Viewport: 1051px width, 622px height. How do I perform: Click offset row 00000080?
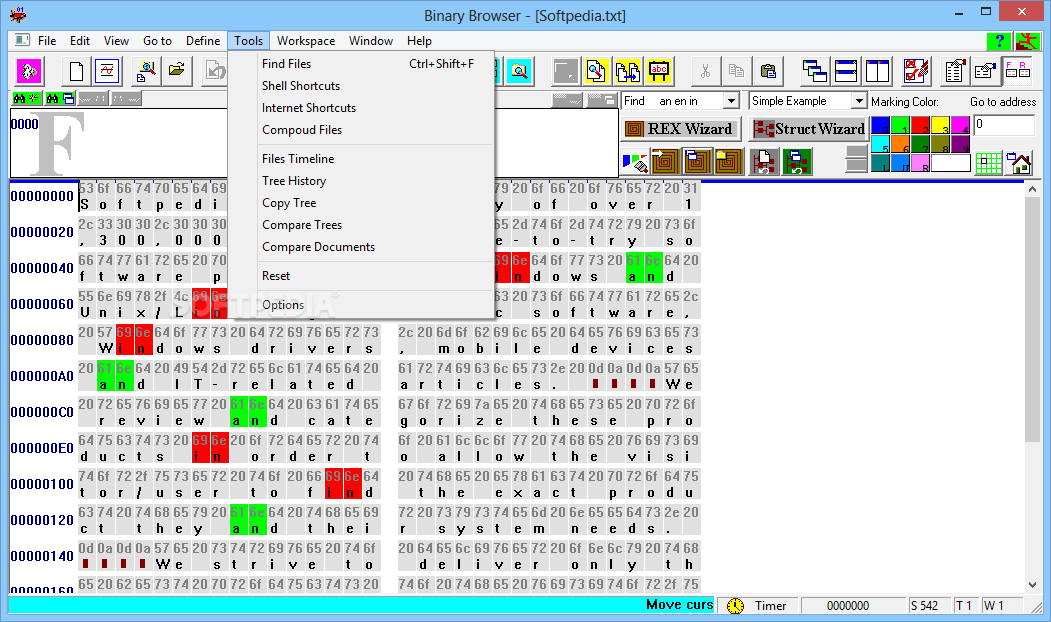(x=42, y=340)
